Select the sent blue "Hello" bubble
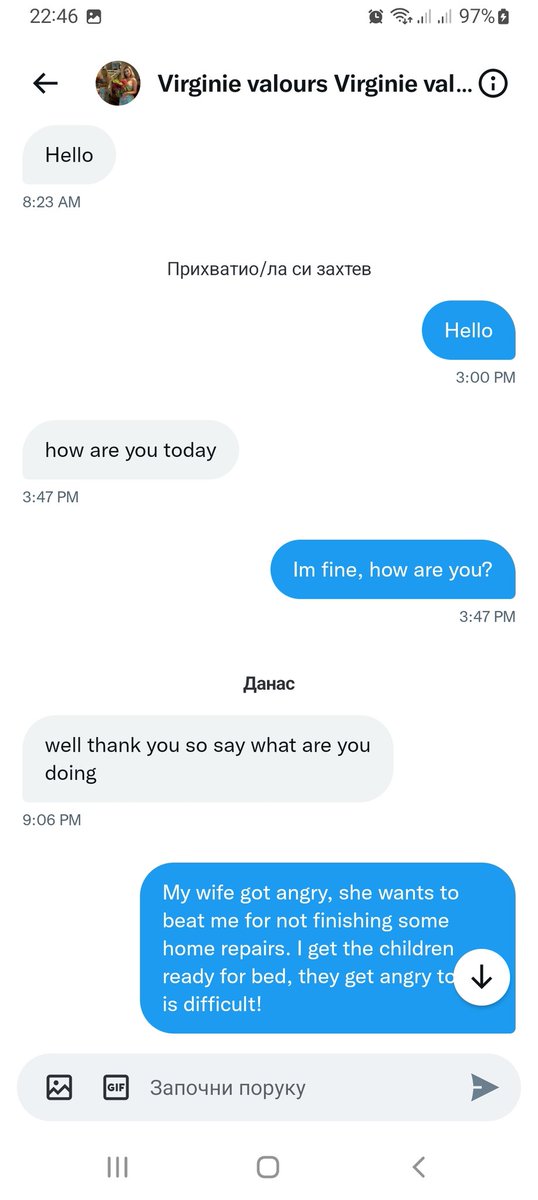This screenshot has height=1200, width=538. 469,330
